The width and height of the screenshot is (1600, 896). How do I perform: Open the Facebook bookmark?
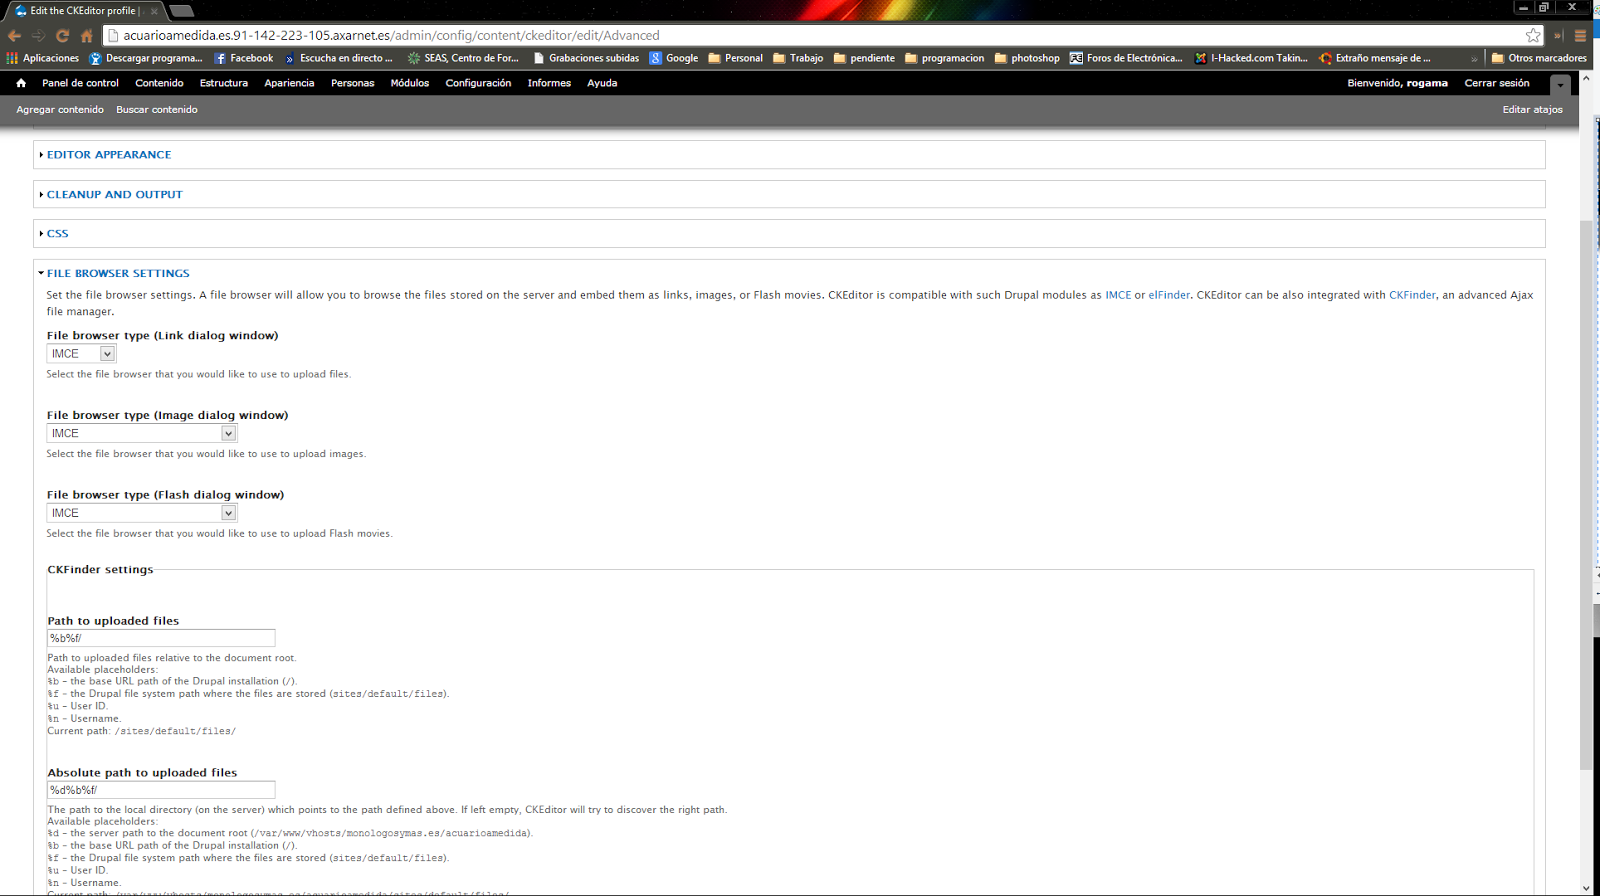(x=244, y=58)
